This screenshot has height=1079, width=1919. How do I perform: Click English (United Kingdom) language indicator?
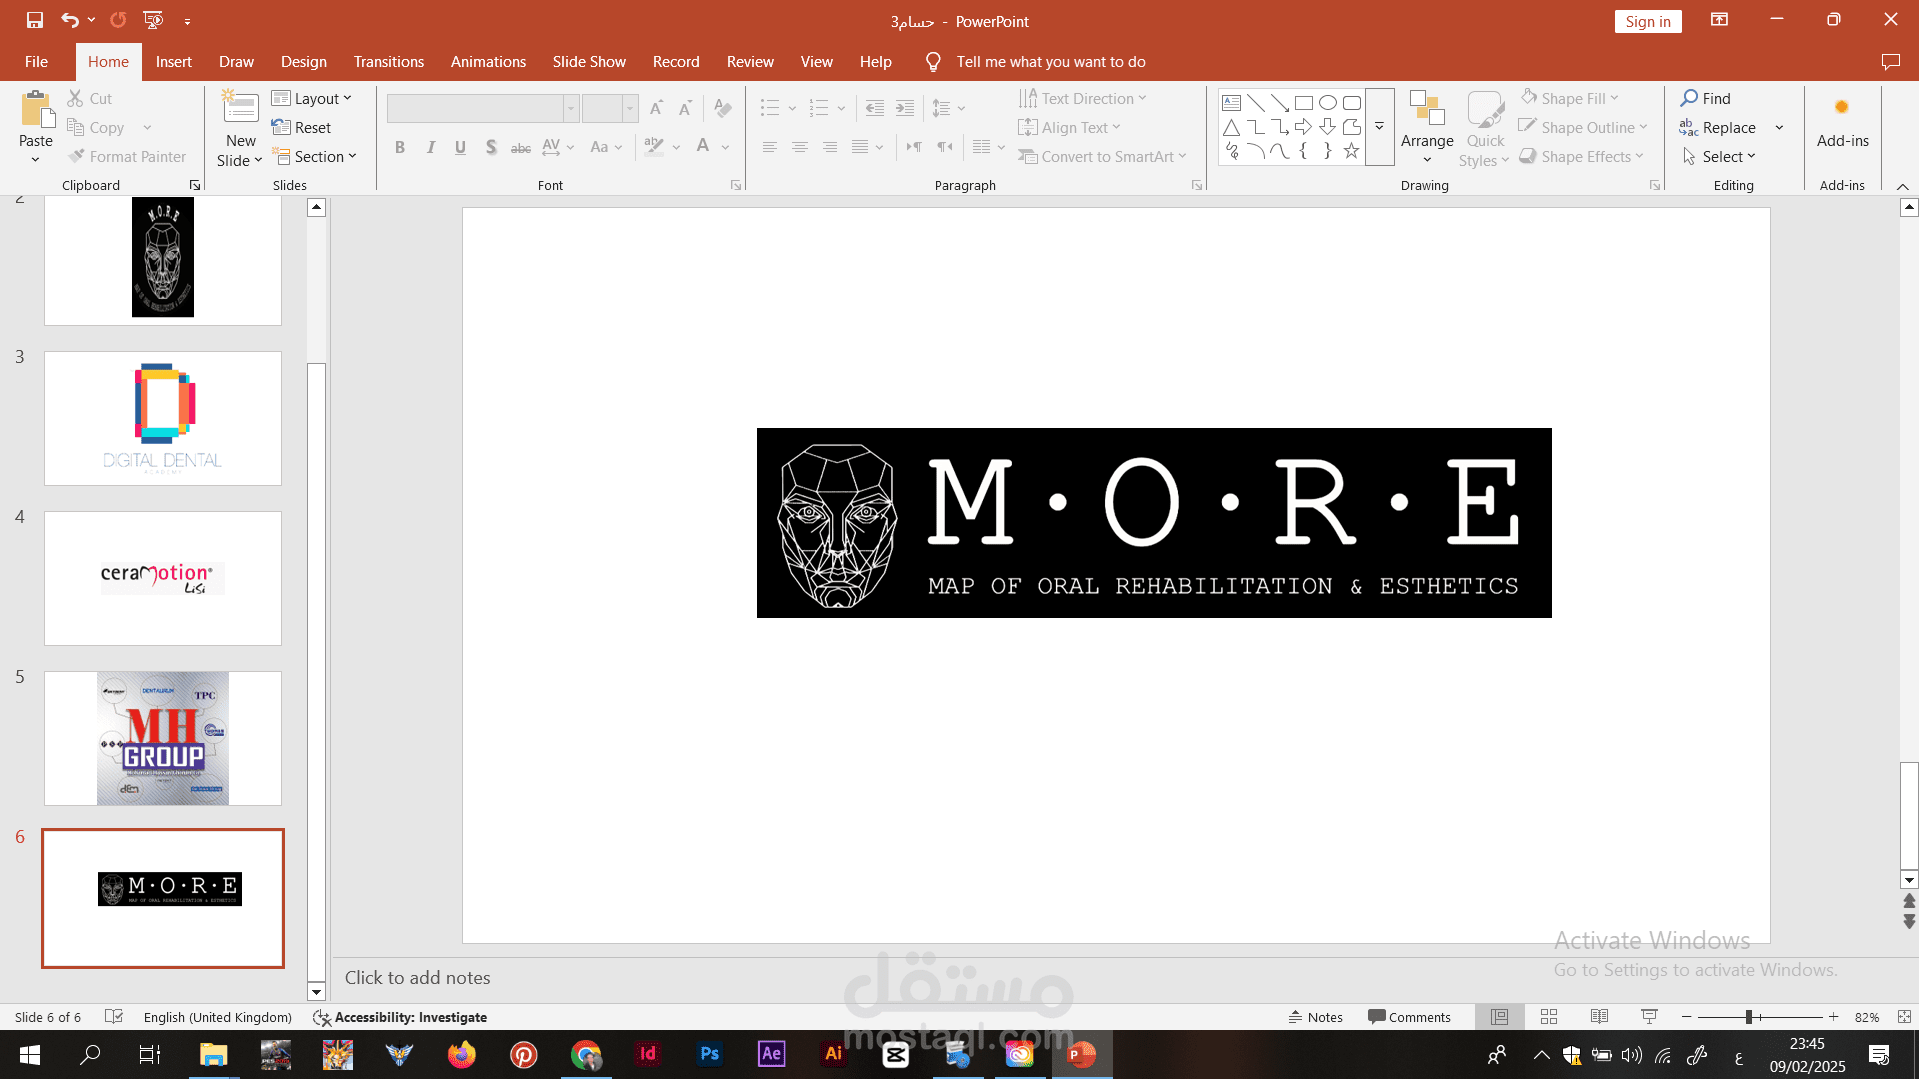click(218, 1017)
